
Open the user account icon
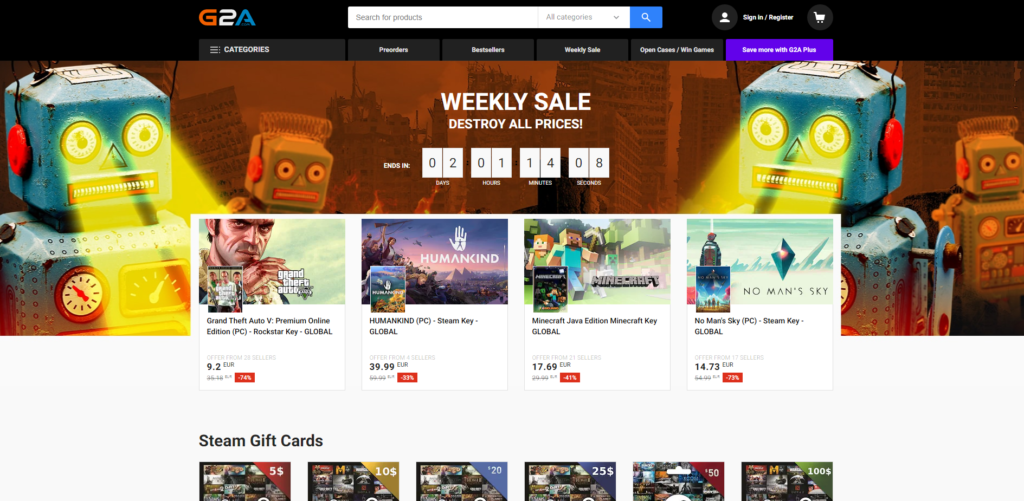(724, 18)
